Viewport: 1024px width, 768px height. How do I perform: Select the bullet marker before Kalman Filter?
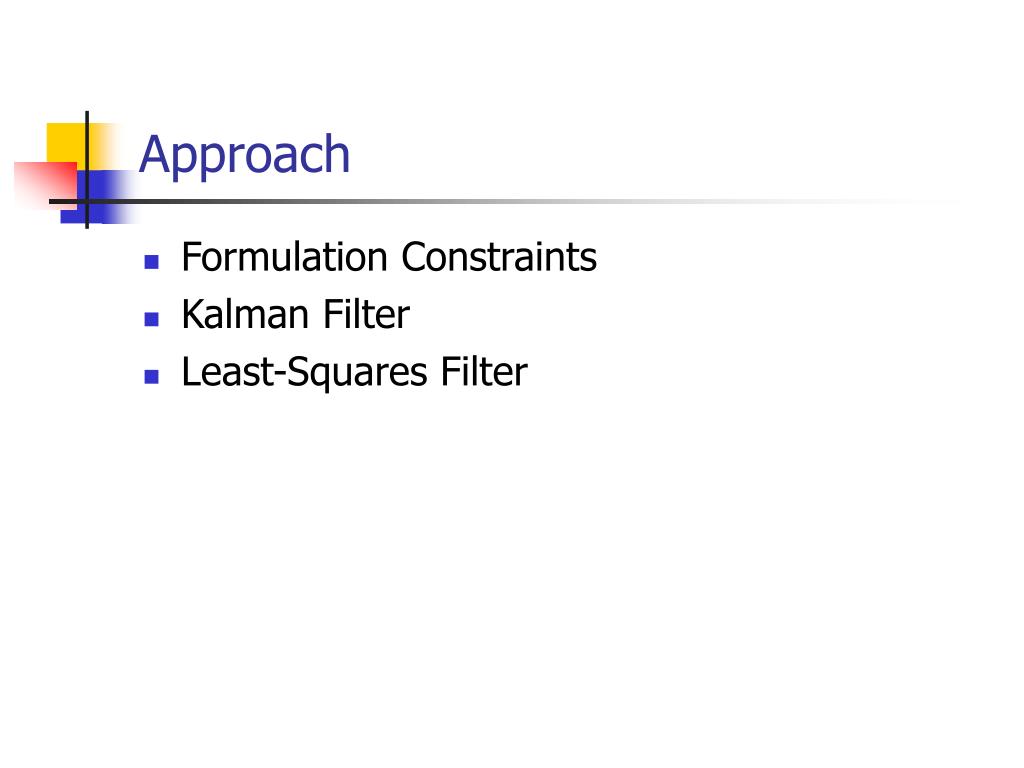point(152,319)
